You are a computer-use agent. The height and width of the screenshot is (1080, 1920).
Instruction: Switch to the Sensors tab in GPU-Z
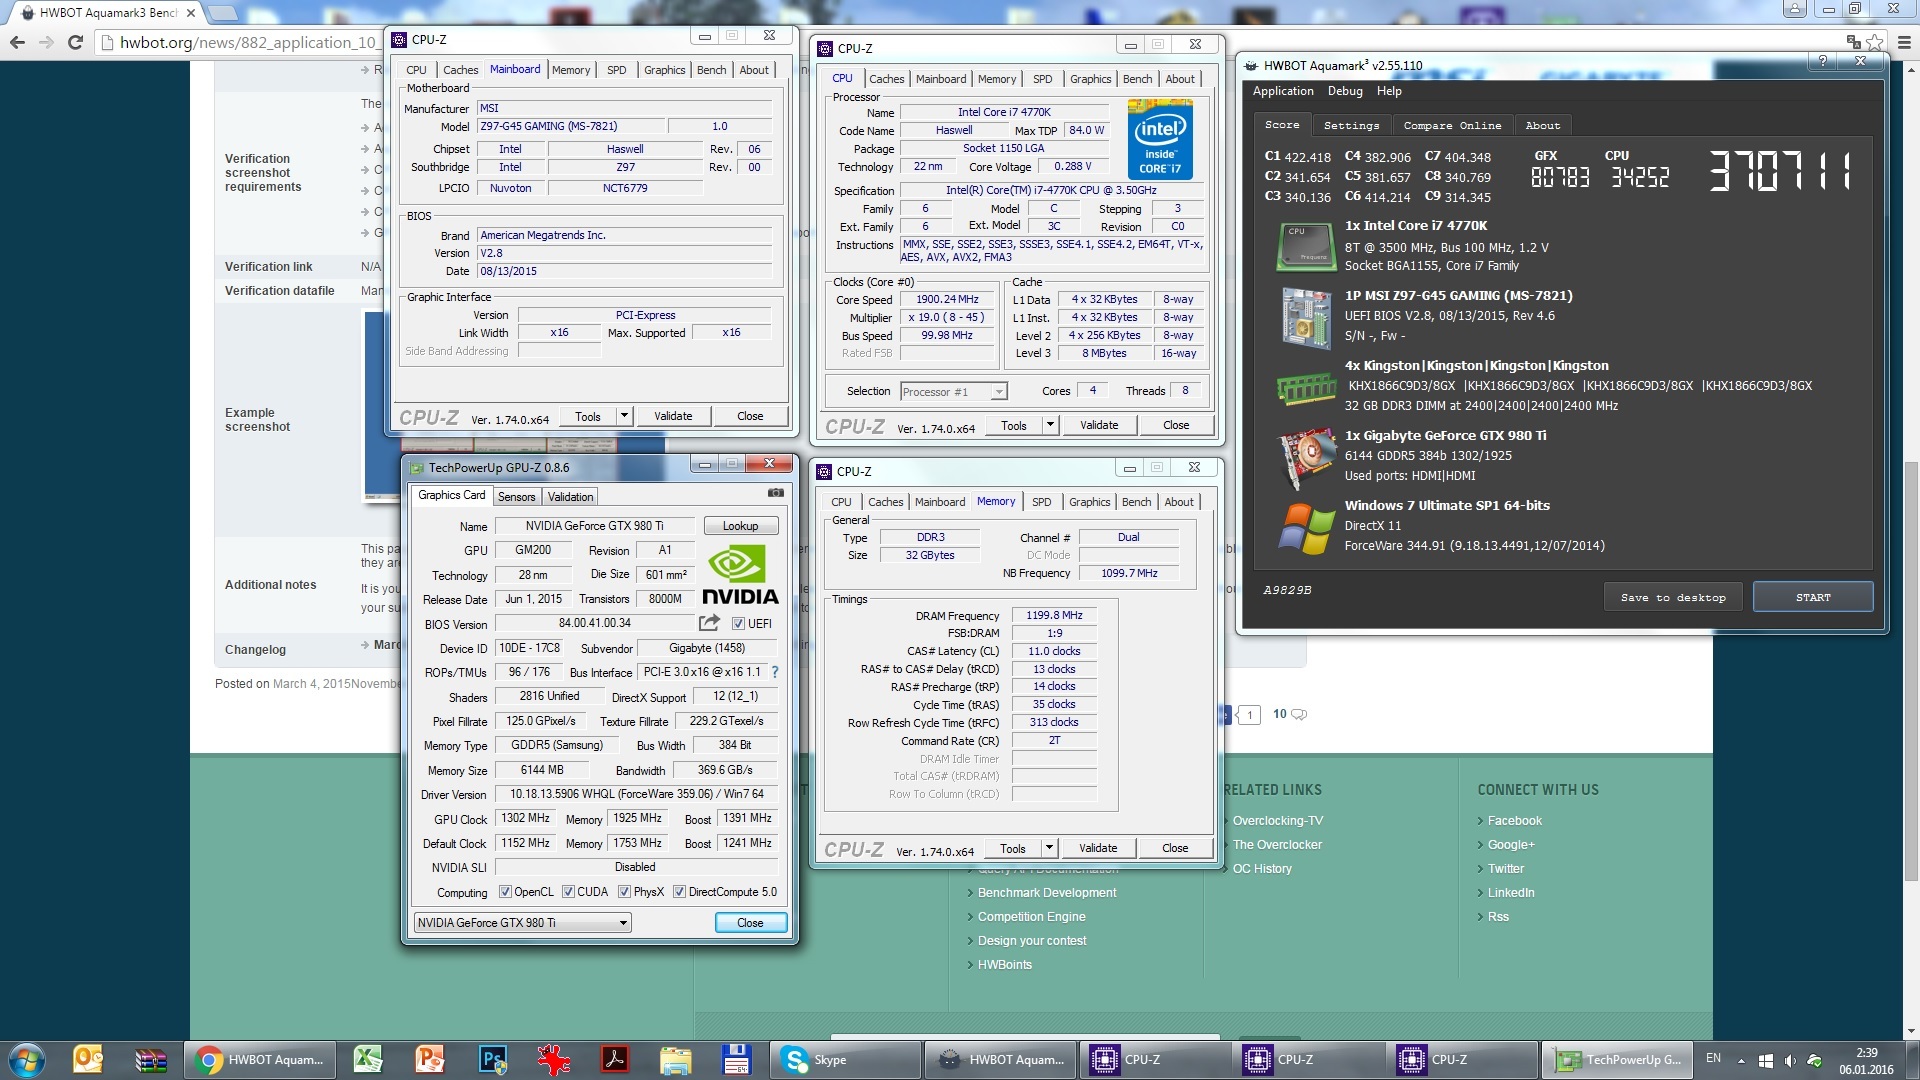coord(516,496)
